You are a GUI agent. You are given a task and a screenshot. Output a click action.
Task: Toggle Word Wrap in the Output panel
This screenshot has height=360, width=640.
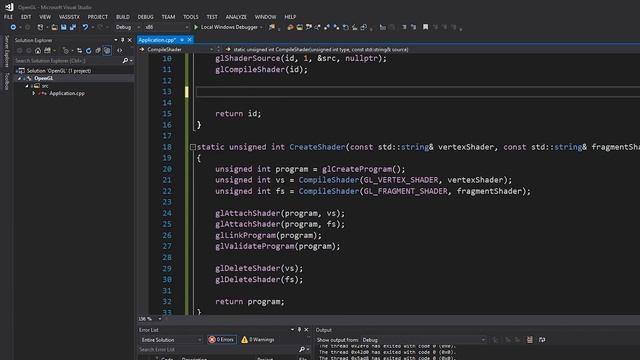point(542,340)
